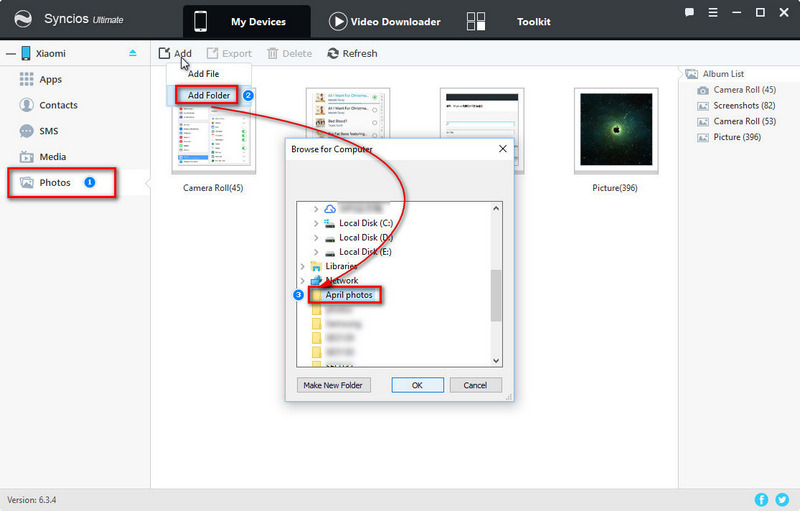Open the hamburger menu icon

point(713,12)
